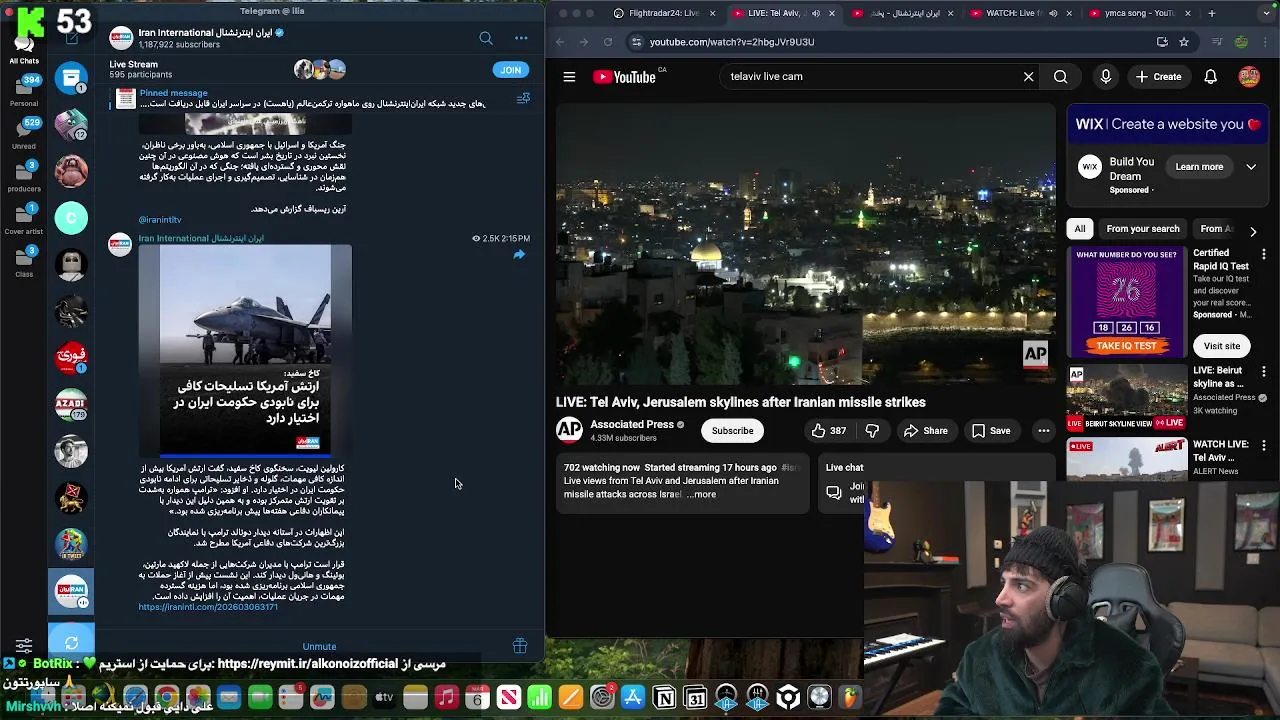Share the Tel Aviv live video

coord(926,431)
